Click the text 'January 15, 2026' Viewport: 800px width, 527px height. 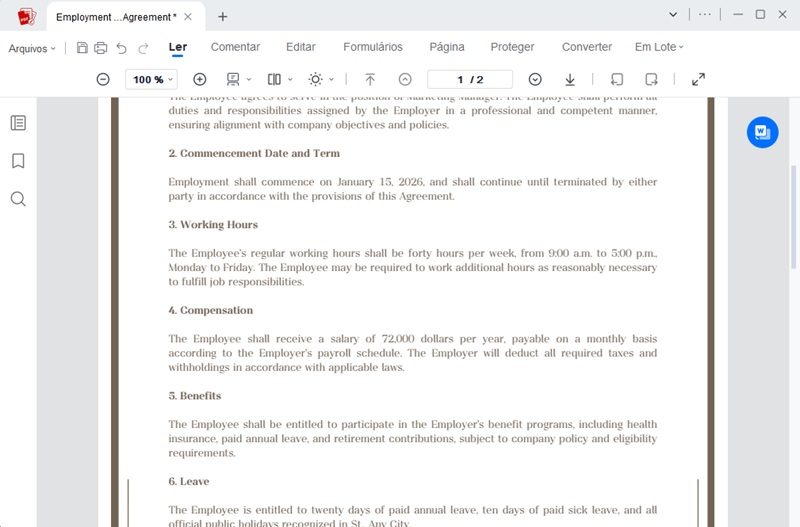(x=380, y=182)
